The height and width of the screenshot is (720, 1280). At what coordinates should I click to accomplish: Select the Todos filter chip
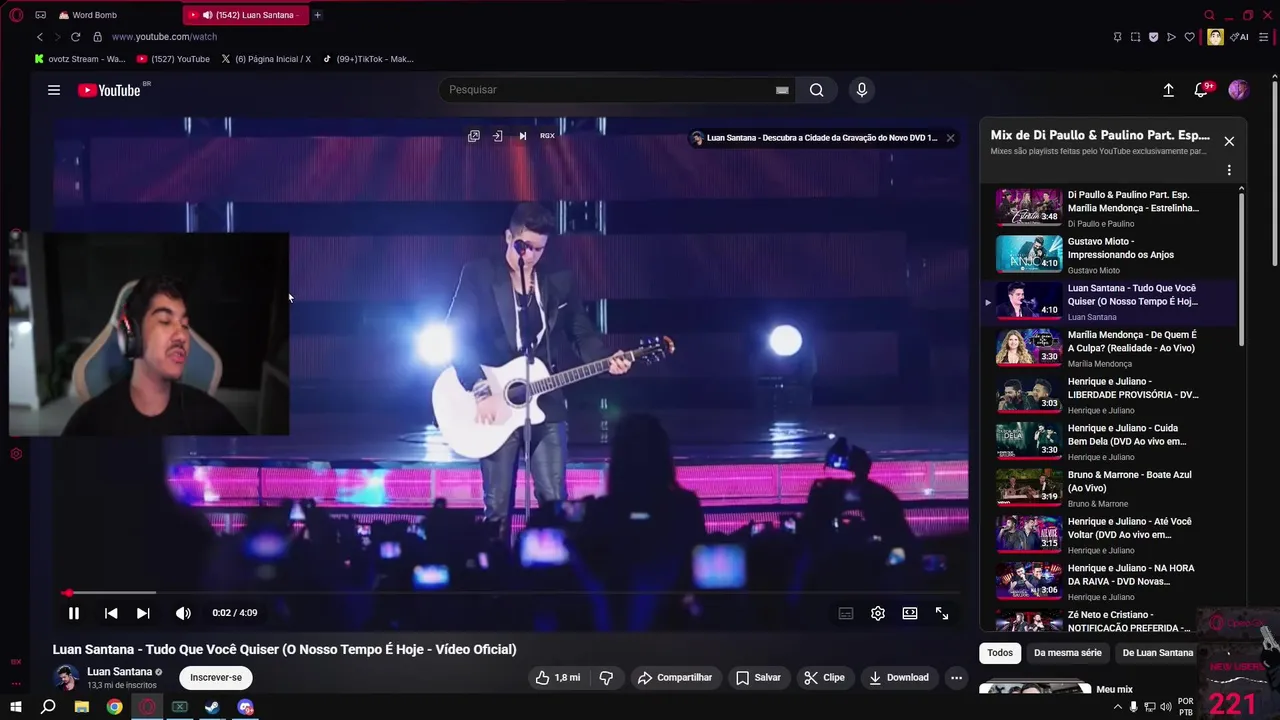[x=1000, y=653]
